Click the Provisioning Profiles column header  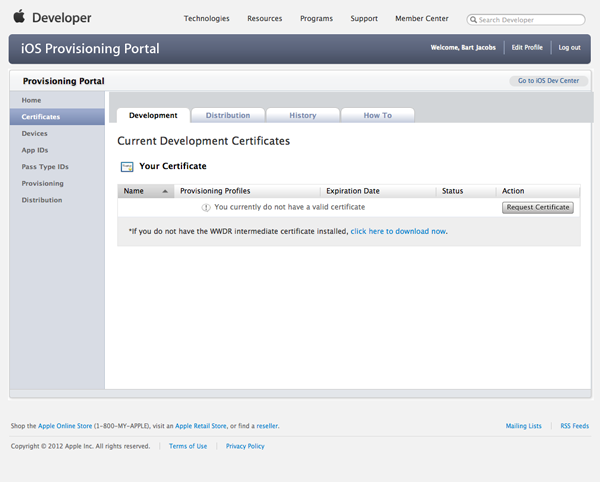pyautogui.click(x=247, y=191)
